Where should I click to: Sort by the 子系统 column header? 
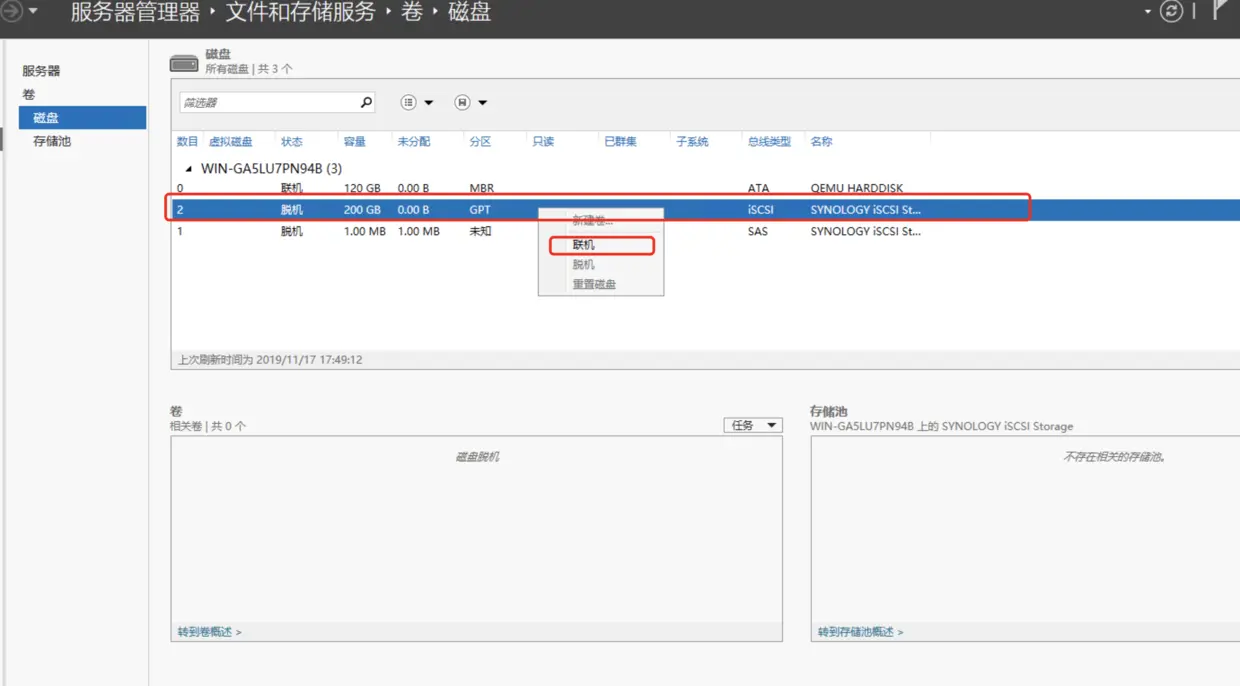692,142
